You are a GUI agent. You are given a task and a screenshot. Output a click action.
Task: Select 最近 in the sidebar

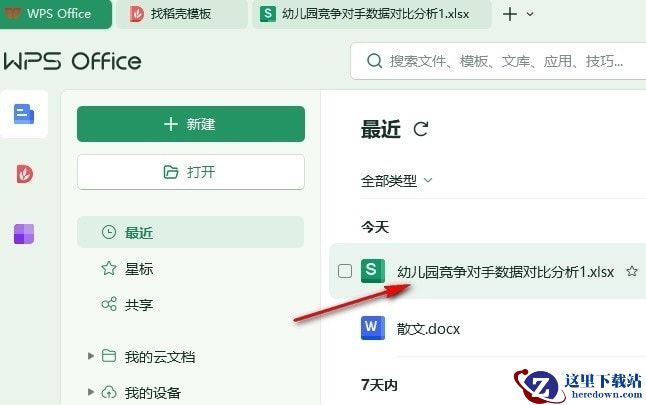click(190, 232)
